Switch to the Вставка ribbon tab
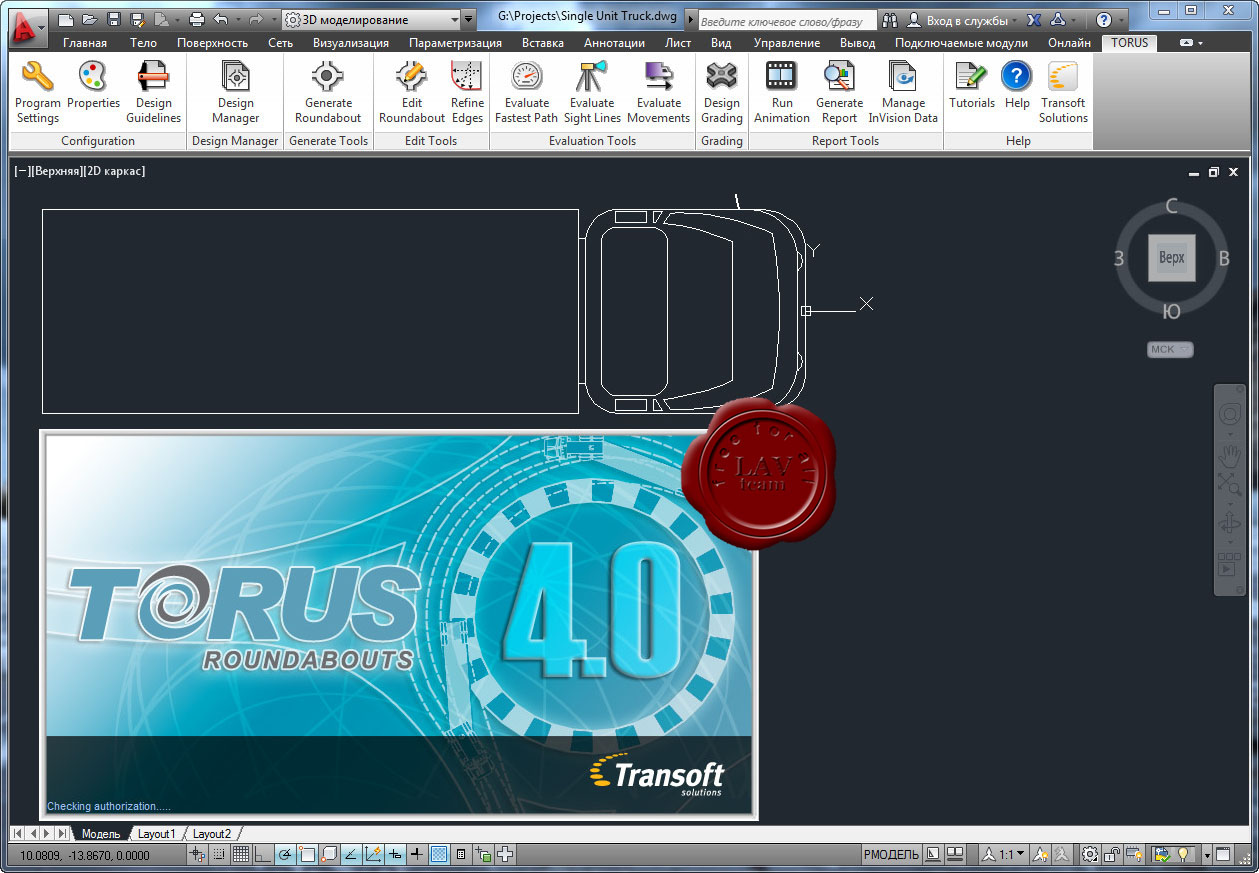Viewport: 1259px width, 873px height. click(x=543, y=43)
